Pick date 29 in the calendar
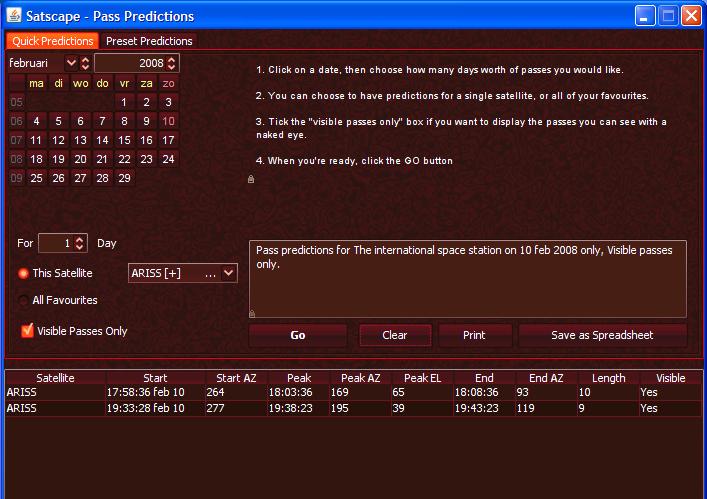 click(x=124, y=178)
